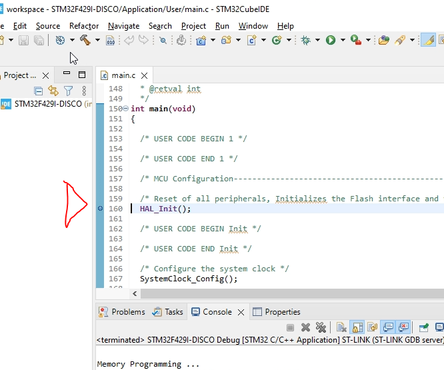Toggle breakpoint marker on line 160
444x370 pixels.
(x=100, y=209)
